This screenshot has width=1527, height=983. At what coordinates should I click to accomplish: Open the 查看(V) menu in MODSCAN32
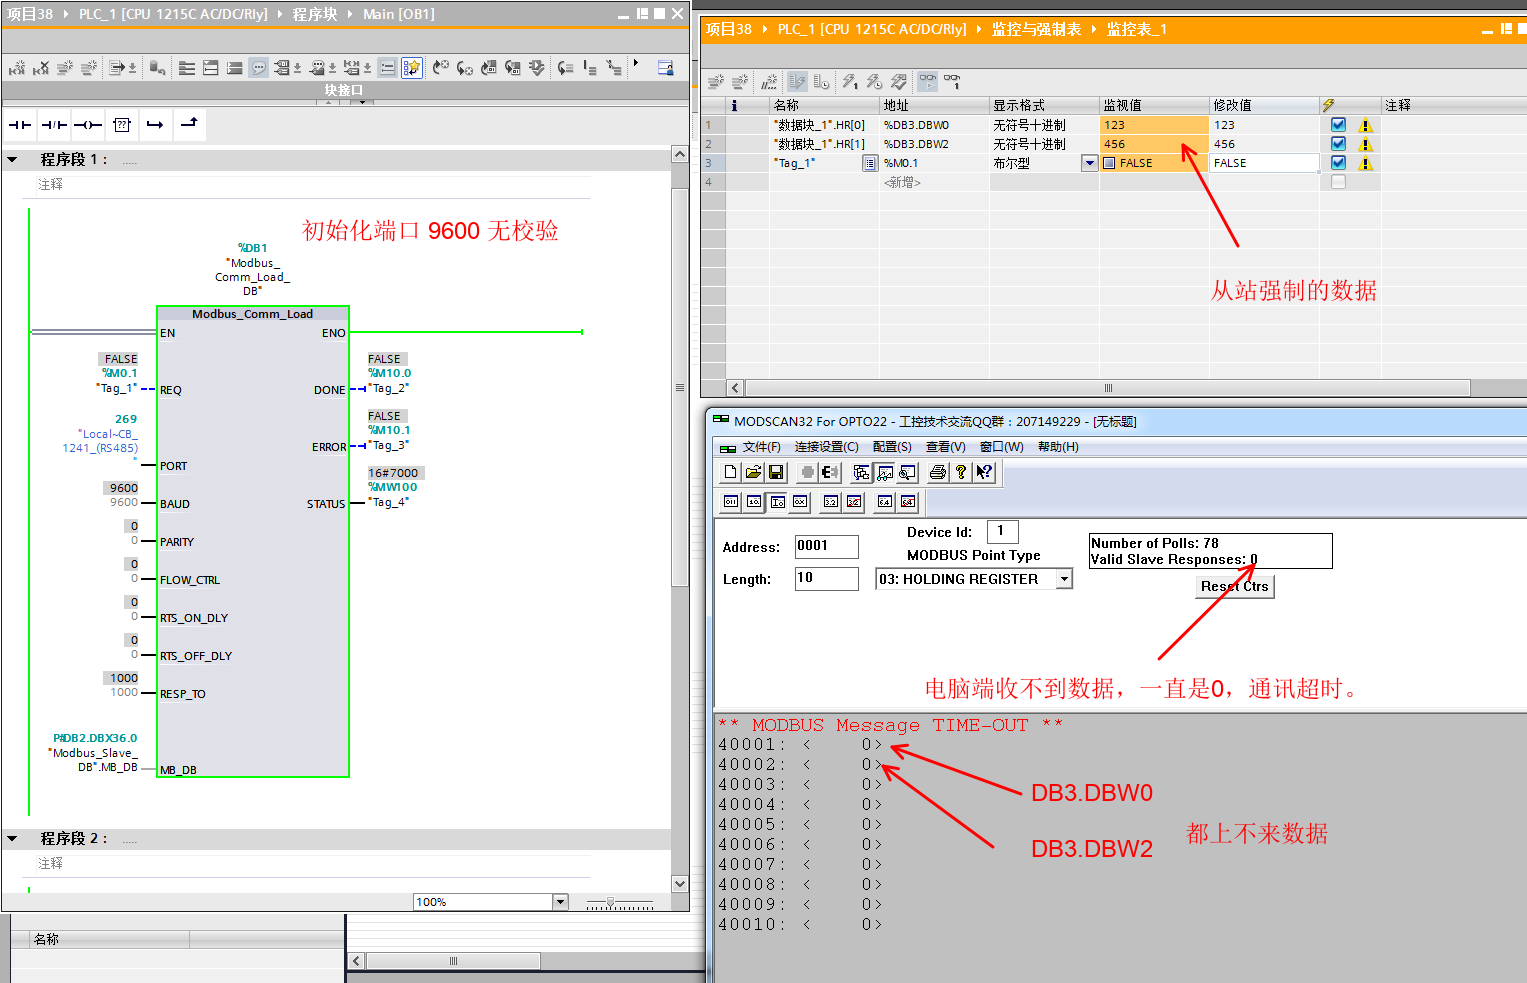tap(945, 447)
